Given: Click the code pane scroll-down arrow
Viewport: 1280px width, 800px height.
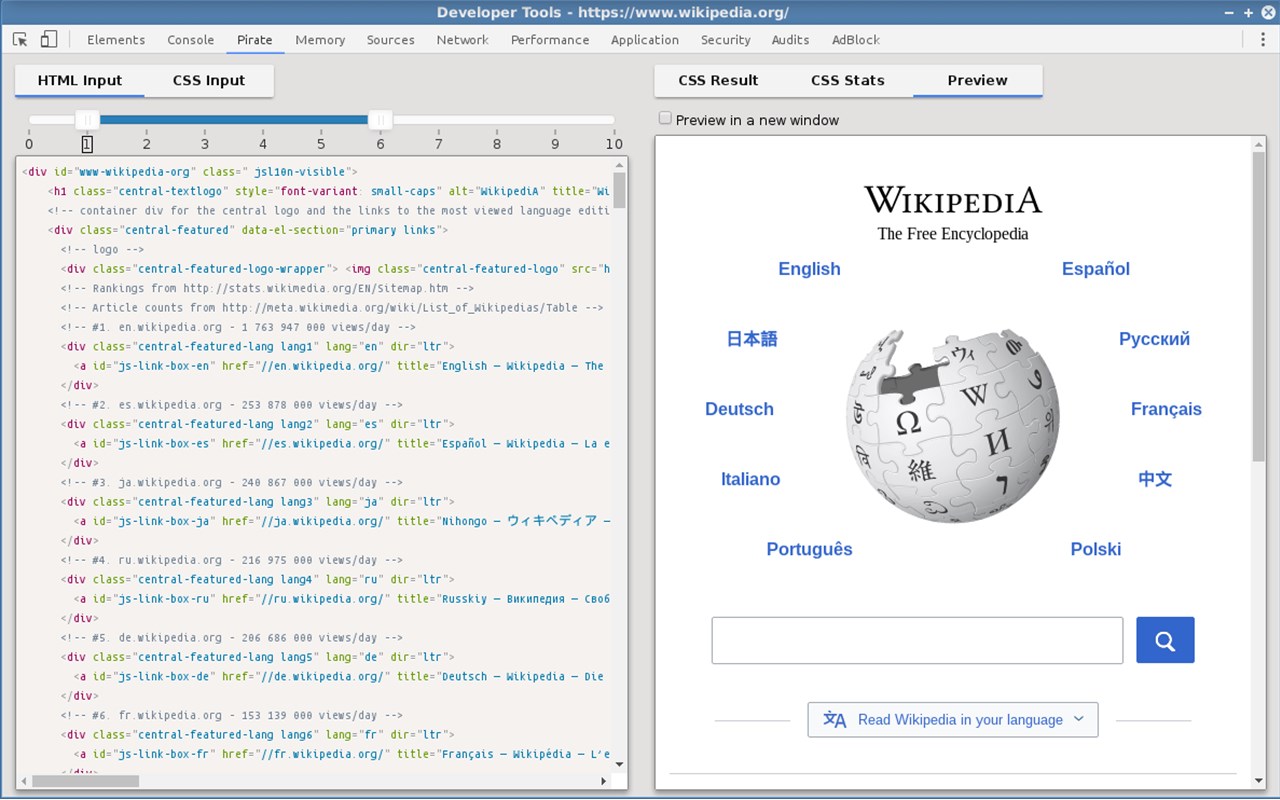Looking at the screenshot, I should point(620,765).
